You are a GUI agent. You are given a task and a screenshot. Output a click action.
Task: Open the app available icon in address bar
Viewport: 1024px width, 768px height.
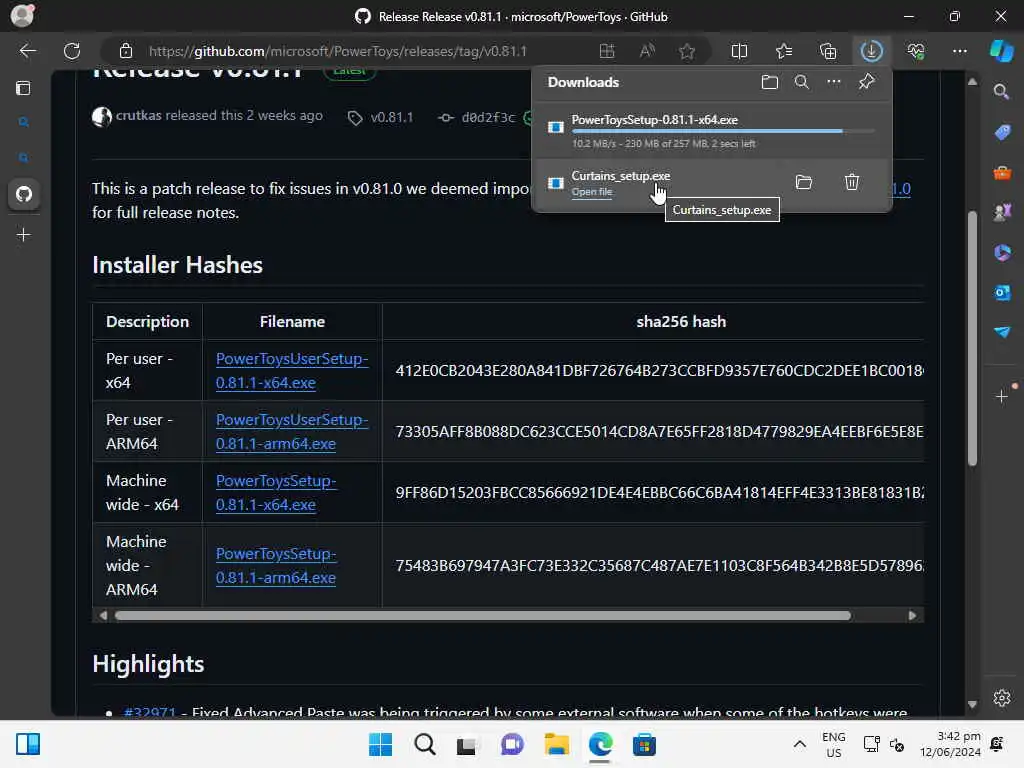(607, 51)
